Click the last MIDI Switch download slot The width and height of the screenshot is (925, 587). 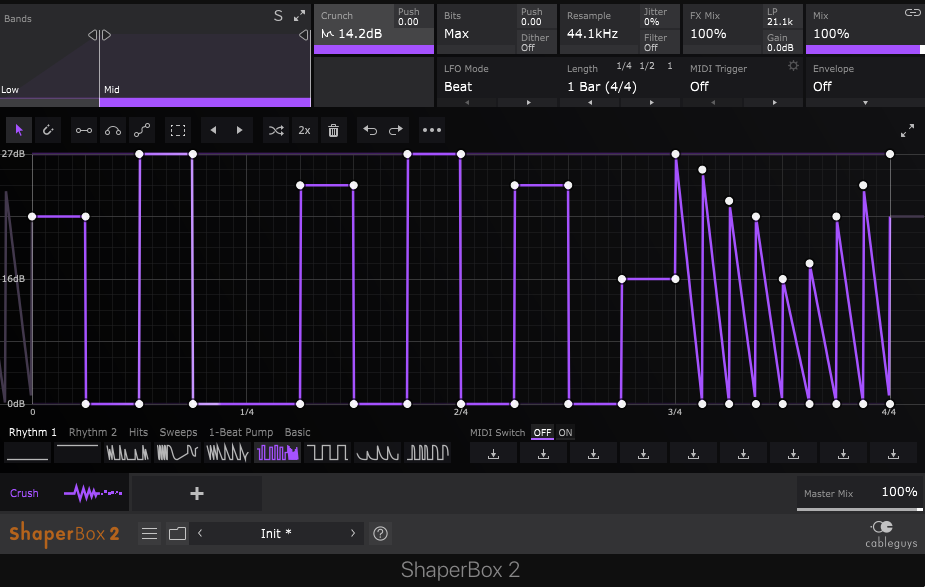coord(893,454)
